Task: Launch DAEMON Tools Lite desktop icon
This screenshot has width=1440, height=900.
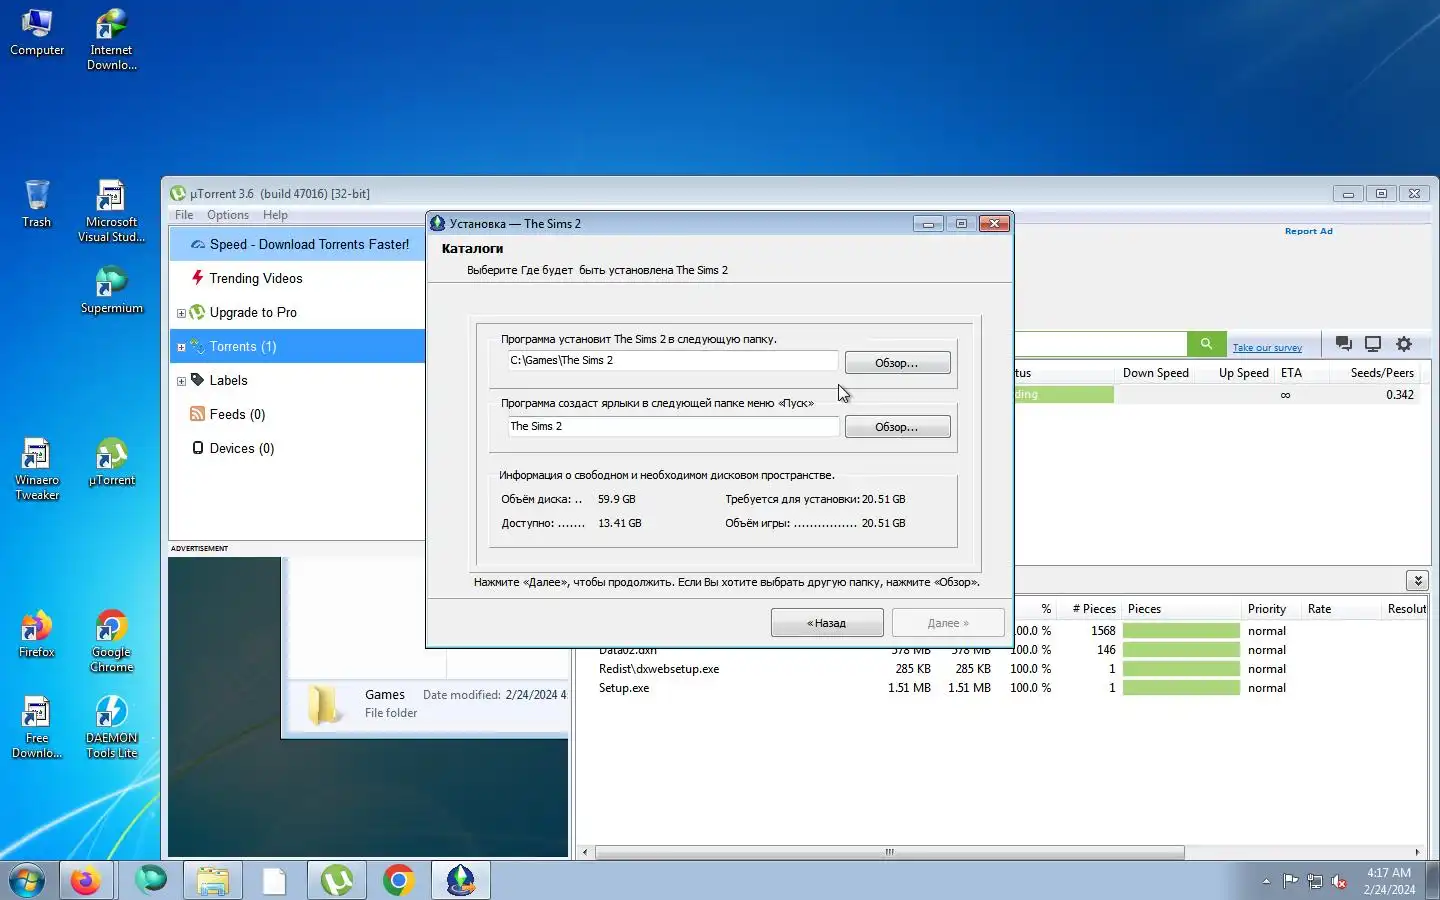Action: (111, 727)
